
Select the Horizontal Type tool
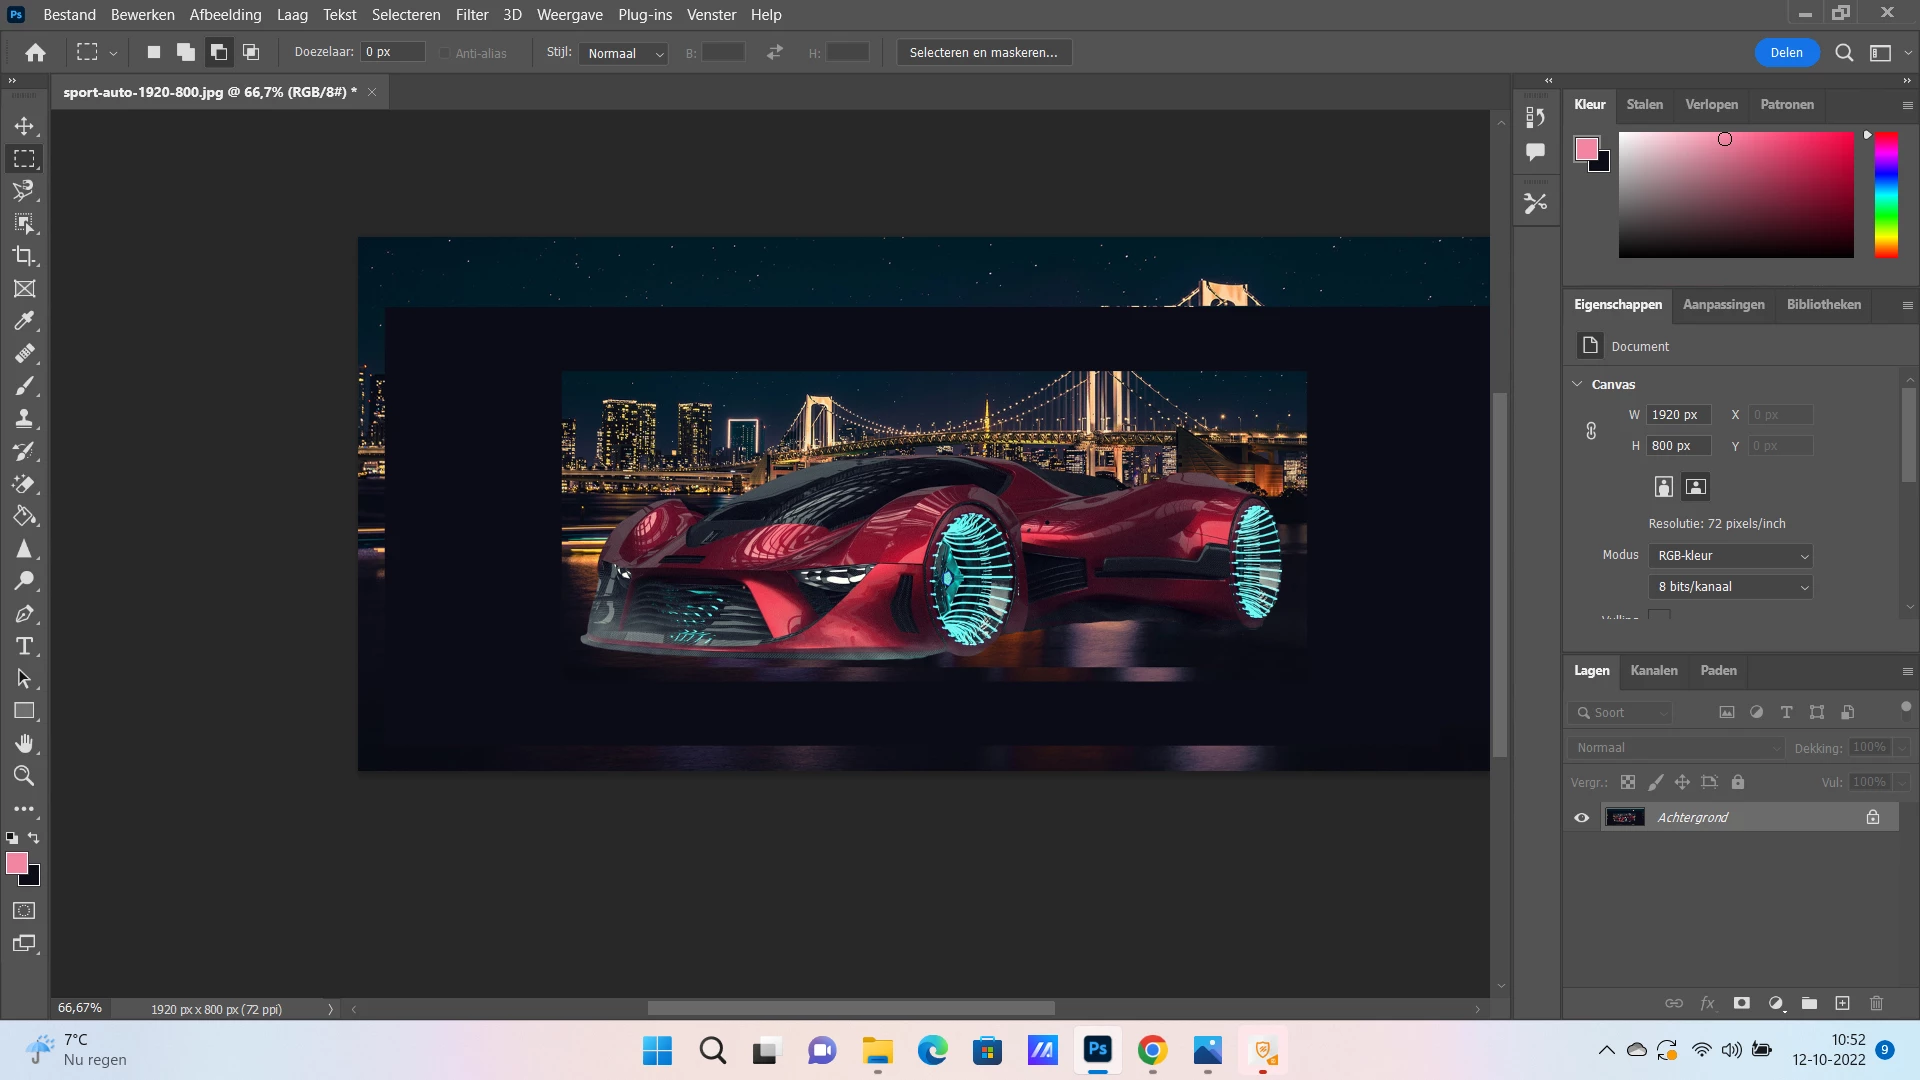click(24, 647)
